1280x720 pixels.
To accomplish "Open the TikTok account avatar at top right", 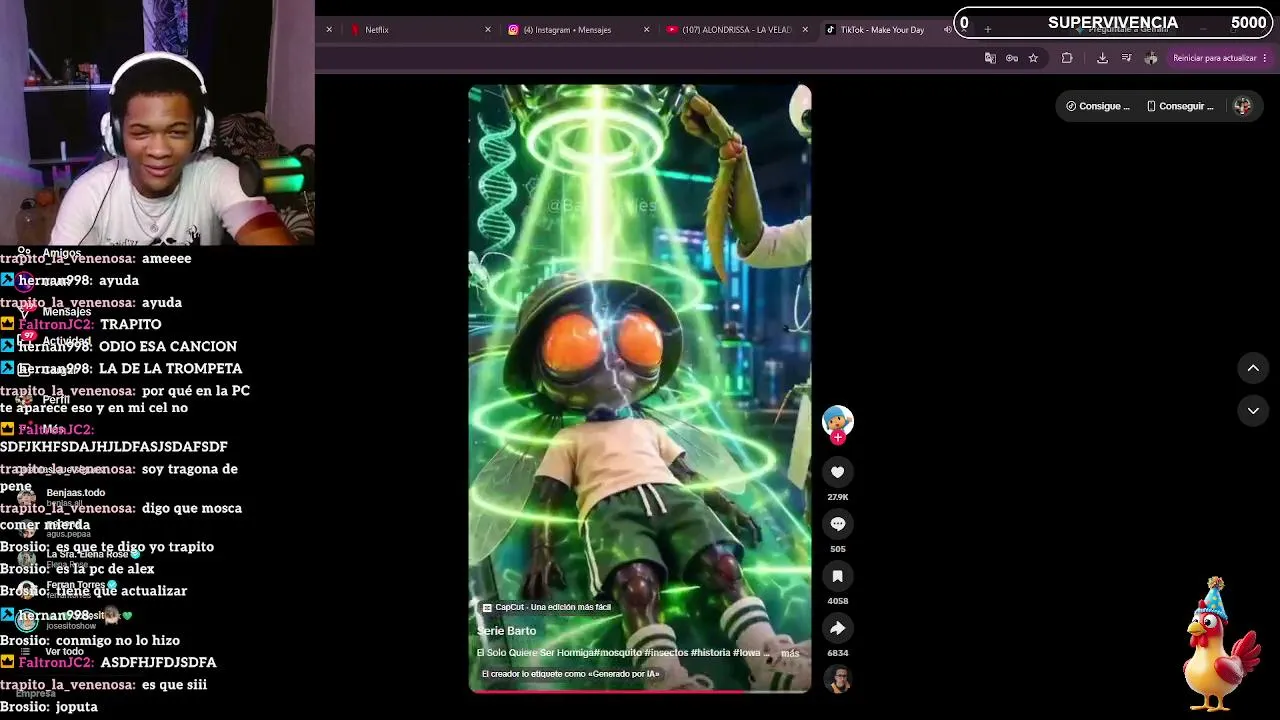I will tap(1242, 106).
